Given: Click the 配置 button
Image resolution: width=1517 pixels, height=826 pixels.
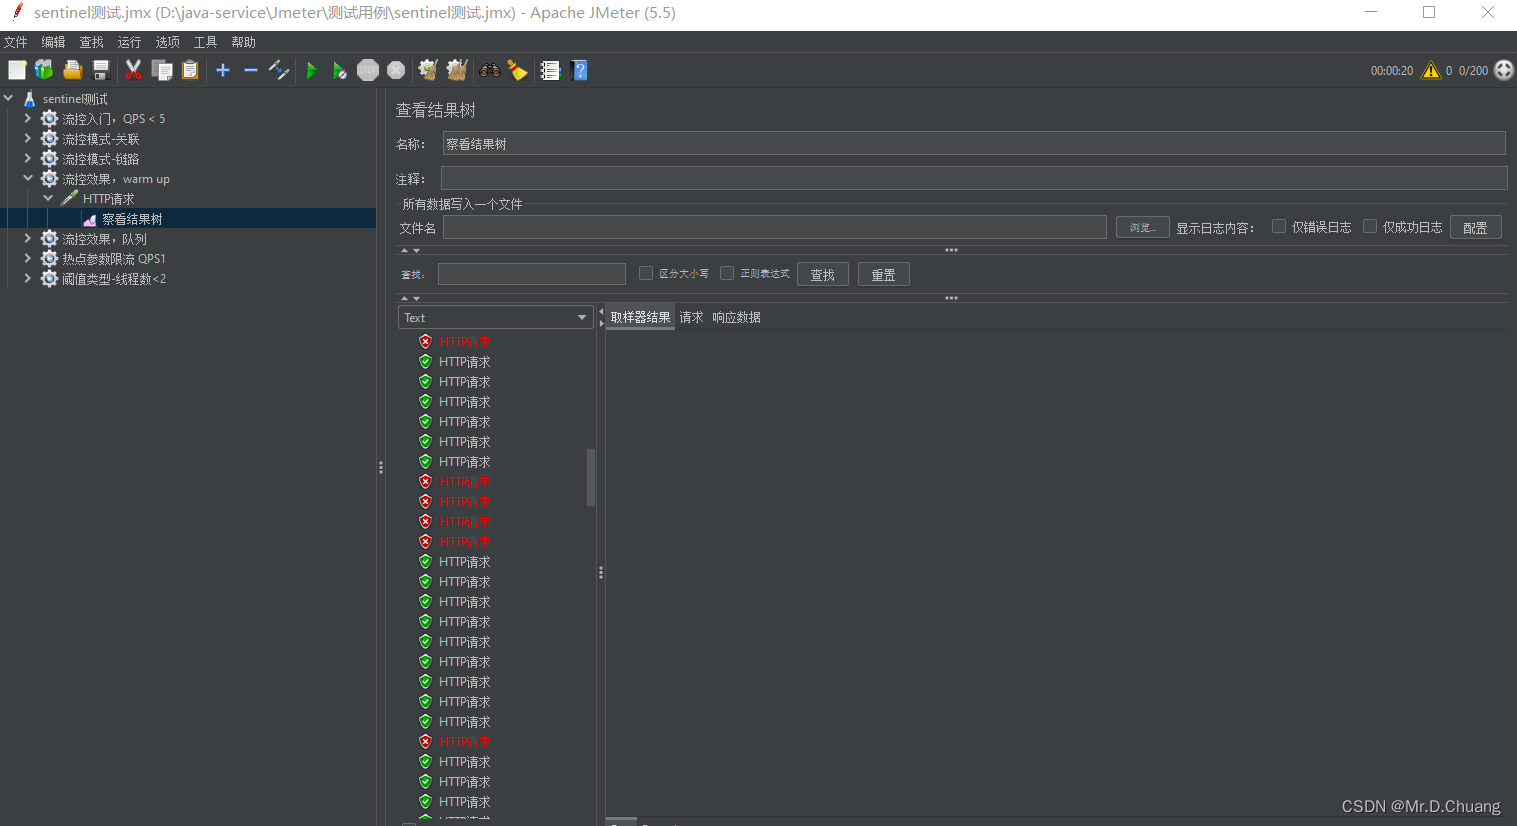Looking at the screenshot, I should click(1476, 227).
